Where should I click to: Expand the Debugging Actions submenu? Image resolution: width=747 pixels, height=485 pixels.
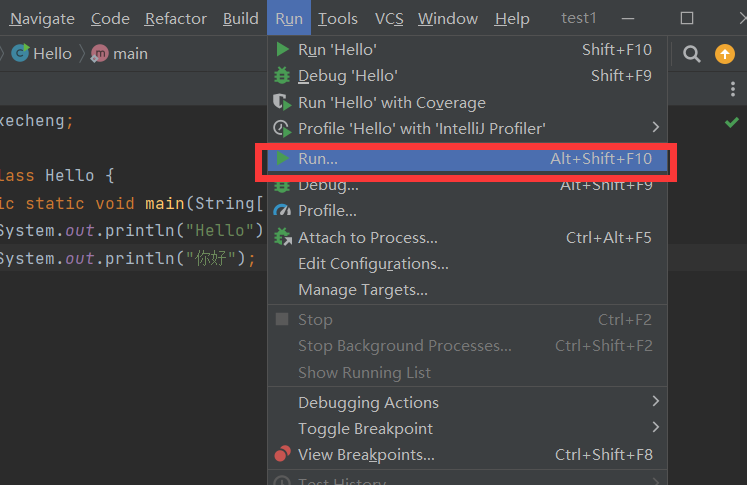655,402
